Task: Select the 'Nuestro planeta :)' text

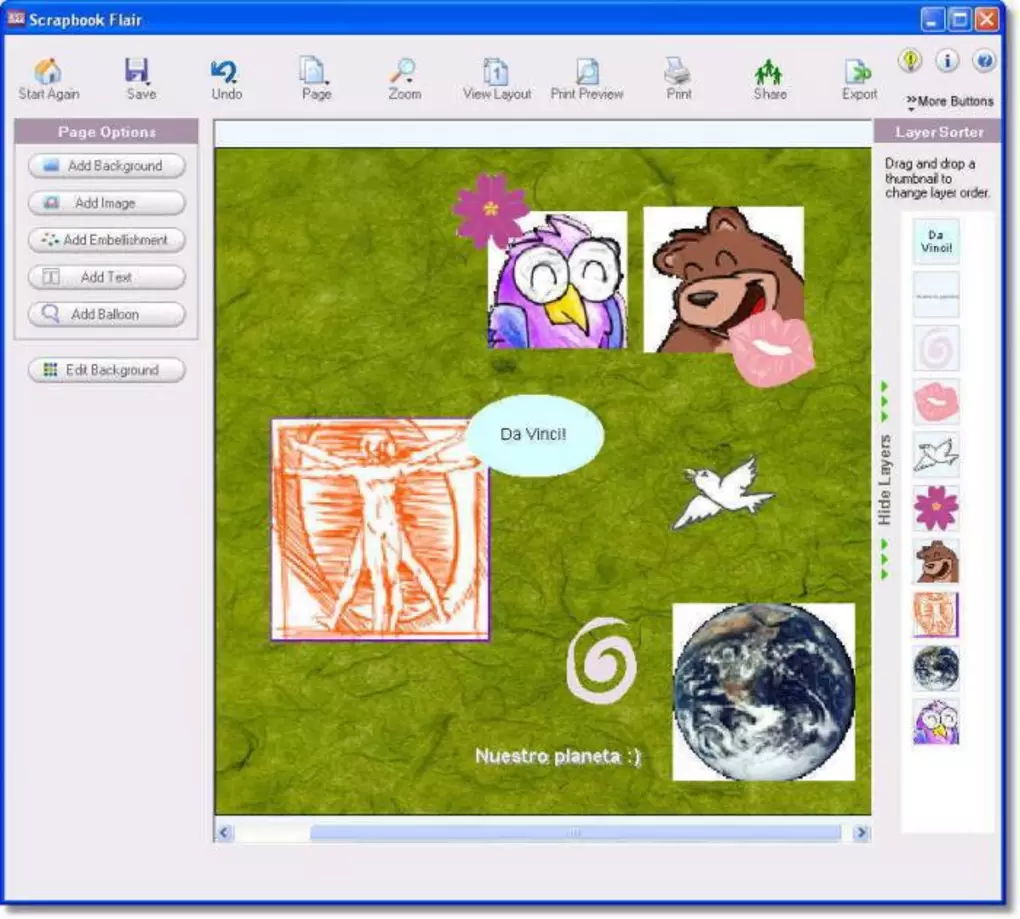Action: (x=557, y=756)
